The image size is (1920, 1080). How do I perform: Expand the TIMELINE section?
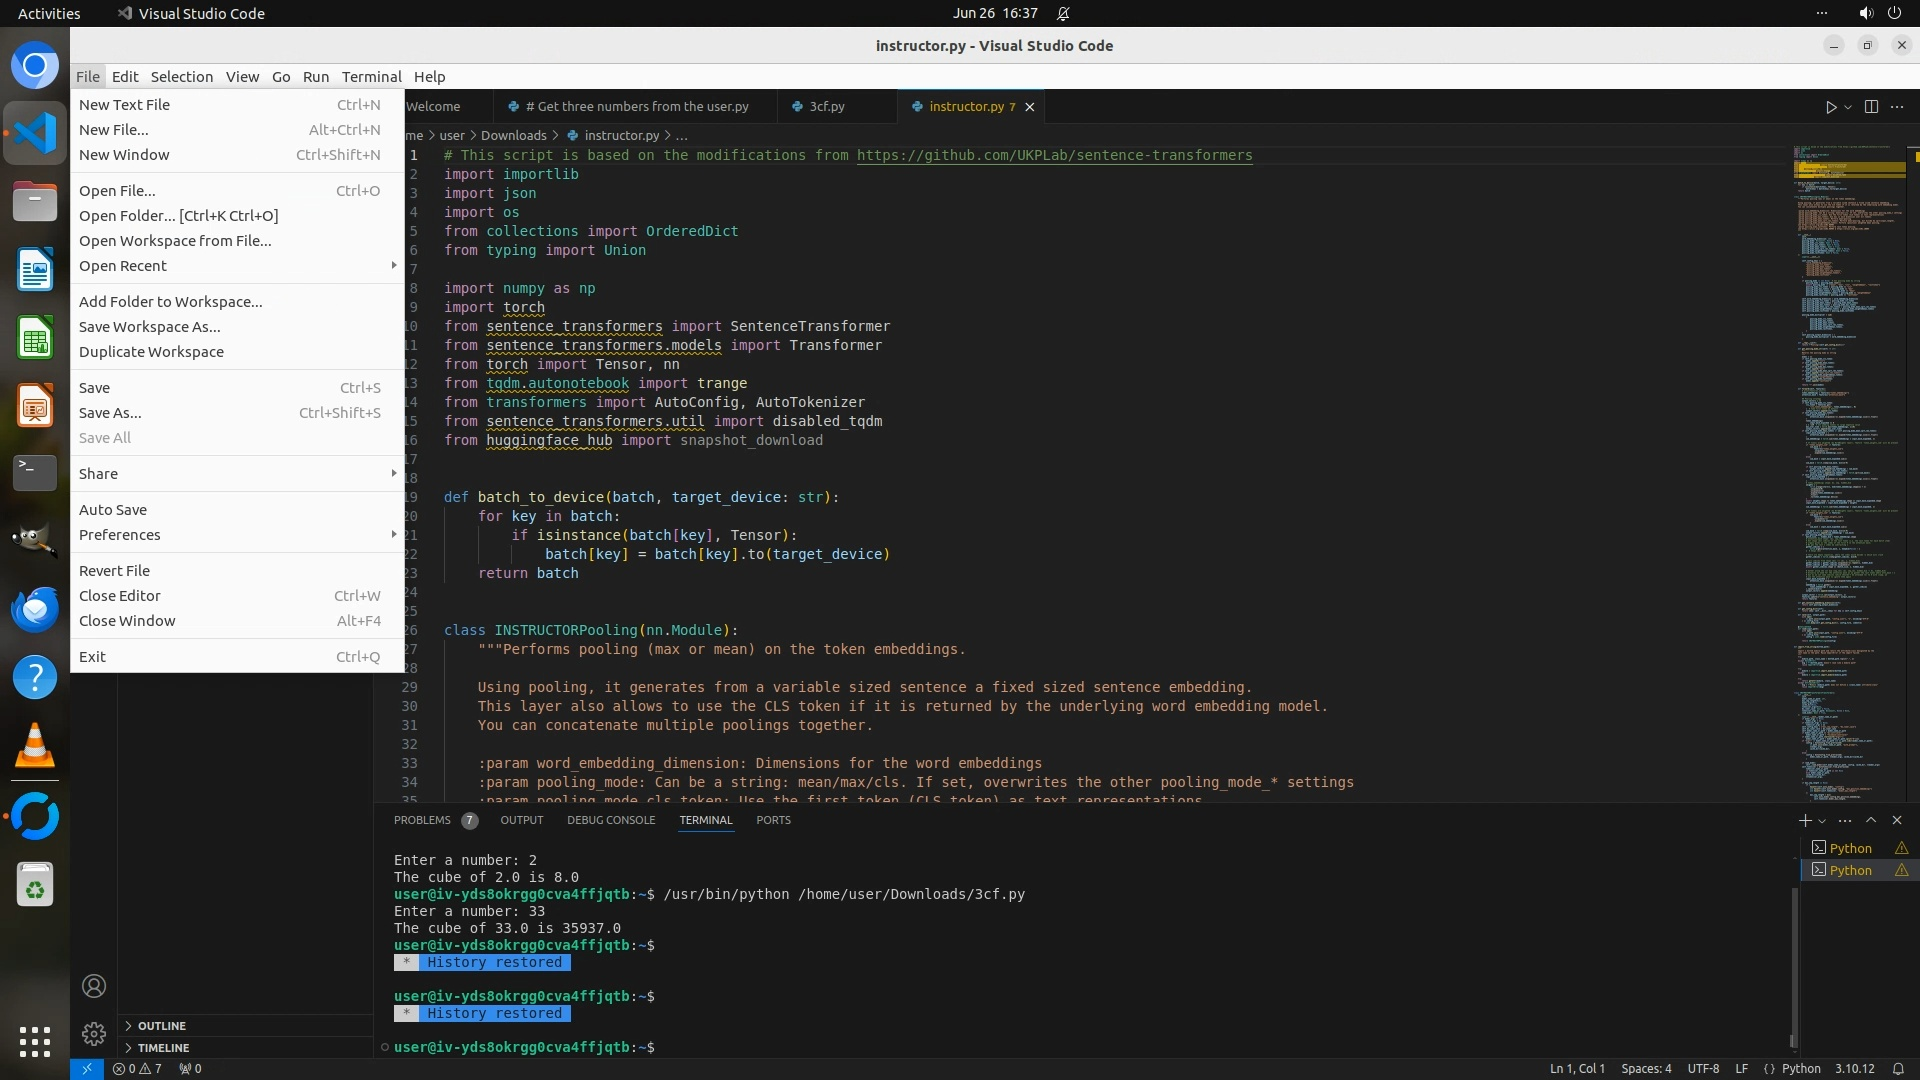click(x=163, y=1048)
